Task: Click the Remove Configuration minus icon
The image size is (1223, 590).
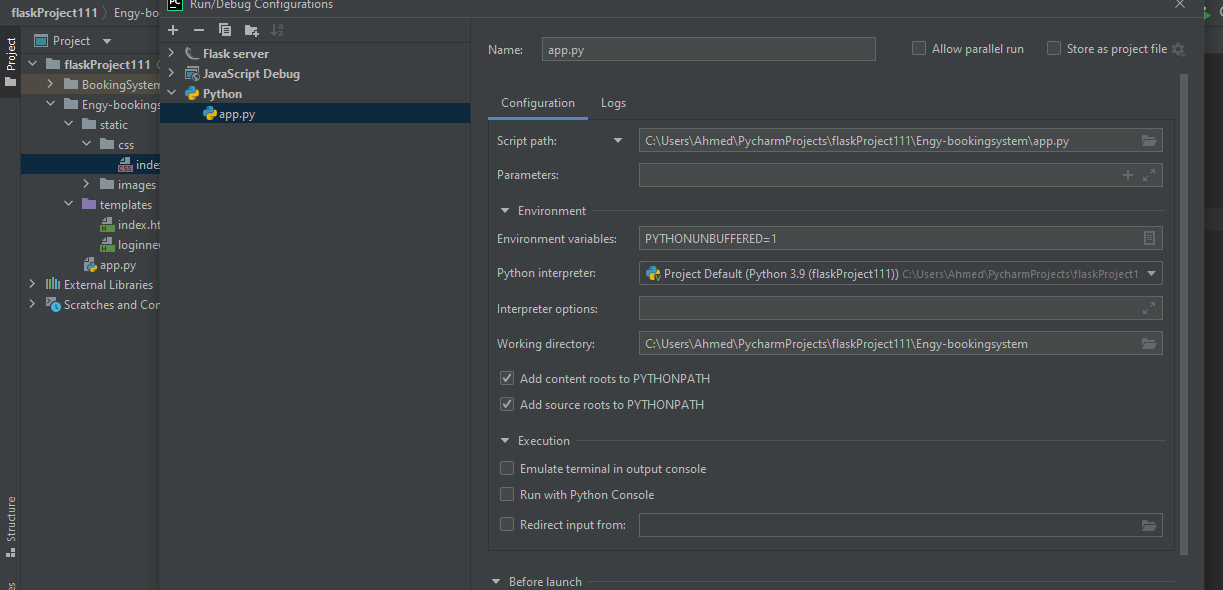Action: [x=199, y=30]
